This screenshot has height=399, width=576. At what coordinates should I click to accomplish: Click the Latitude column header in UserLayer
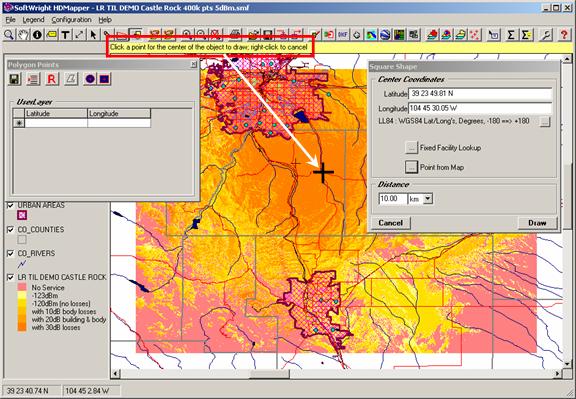[56, 114]
